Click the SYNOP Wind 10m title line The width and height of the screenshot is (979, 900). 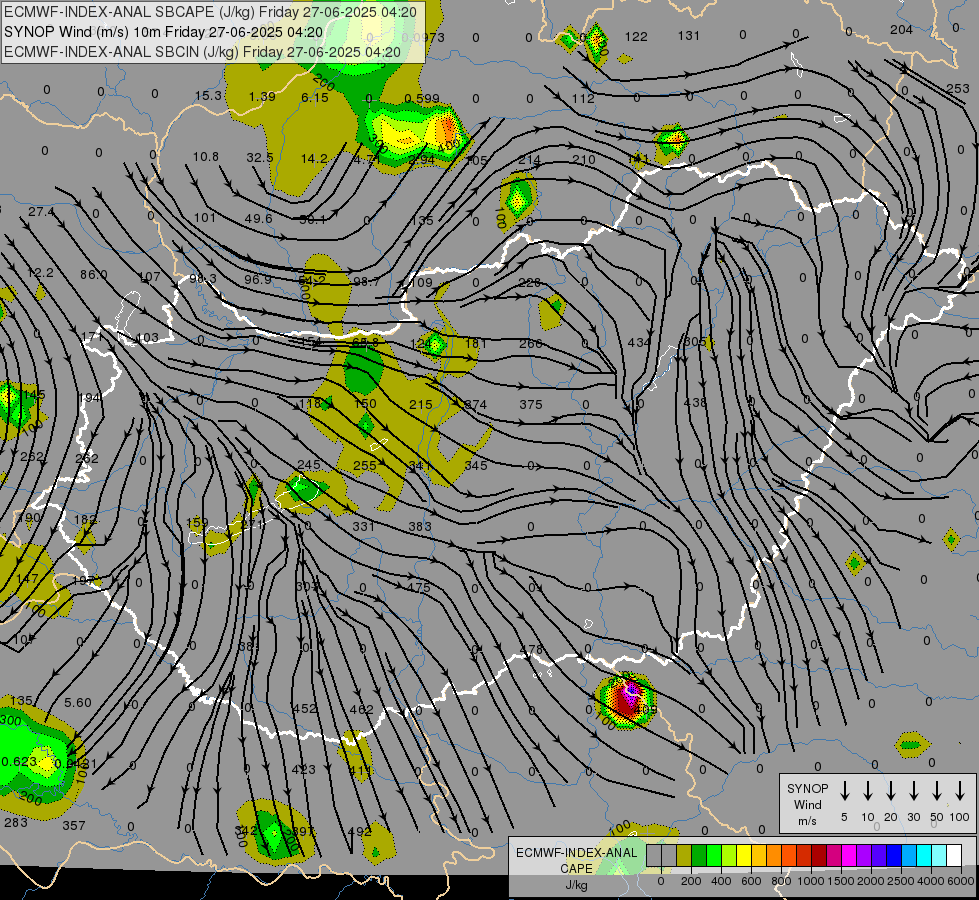point(164,32)
